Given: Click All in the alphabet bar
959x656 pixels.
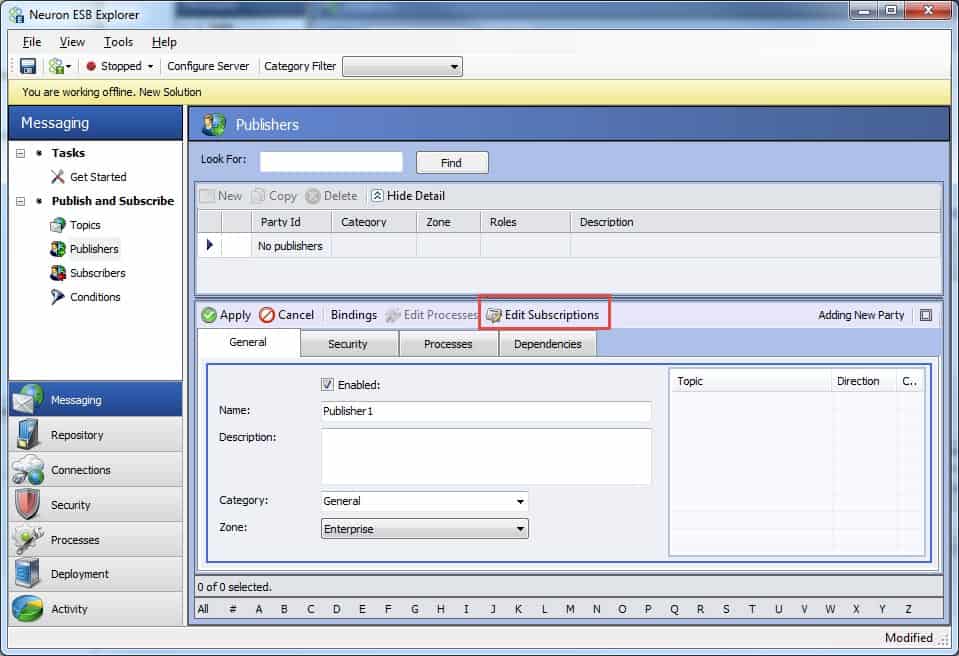Looking at the screenshot, I should pyautogui.click(x=203, y=609).
